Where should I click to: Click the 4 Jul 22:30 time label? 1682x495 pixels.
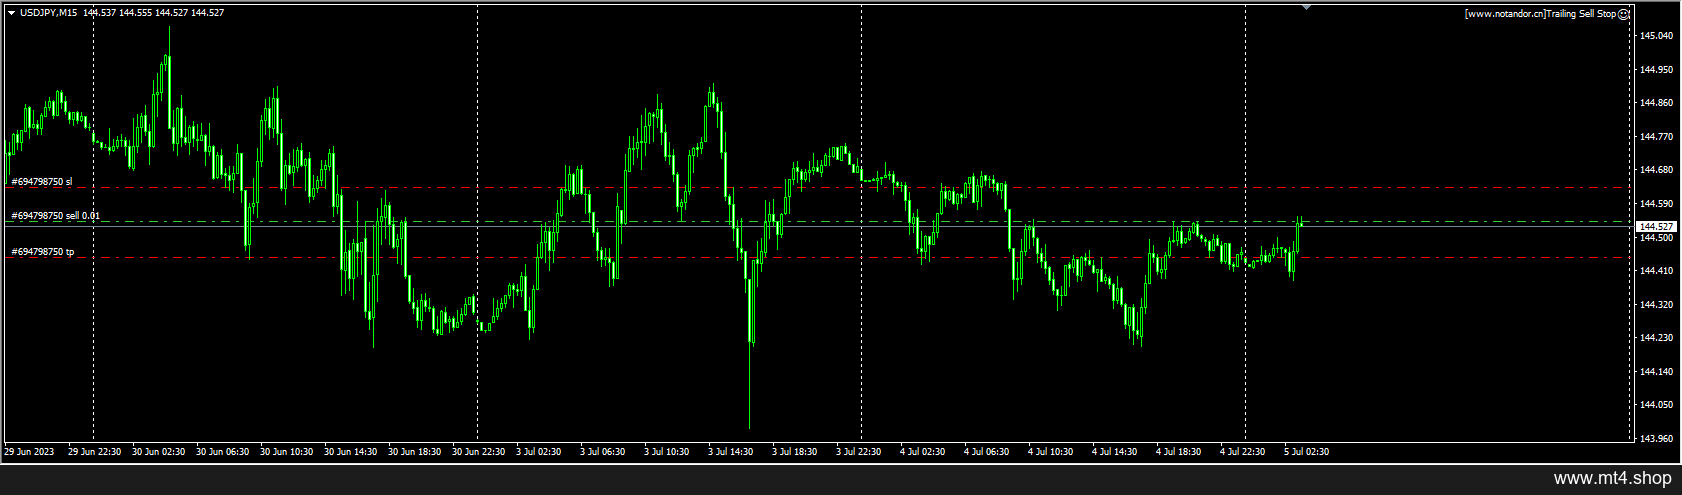tap(1243, 452)
